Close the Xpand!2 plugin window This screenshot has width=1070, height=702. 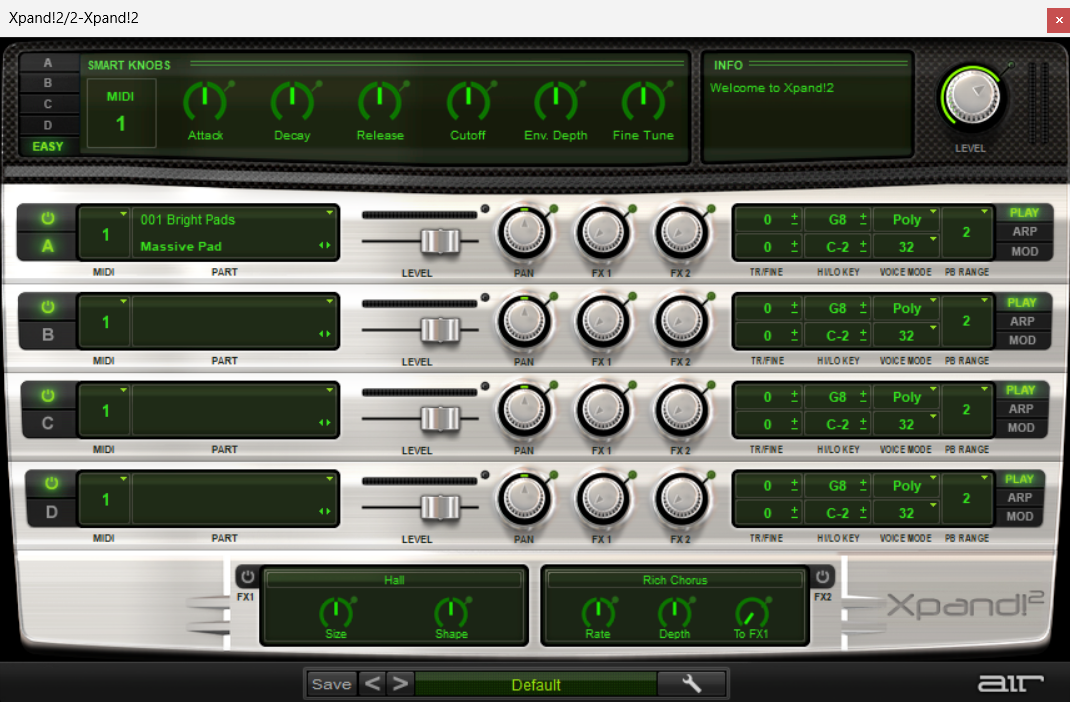pos(1058,20)
